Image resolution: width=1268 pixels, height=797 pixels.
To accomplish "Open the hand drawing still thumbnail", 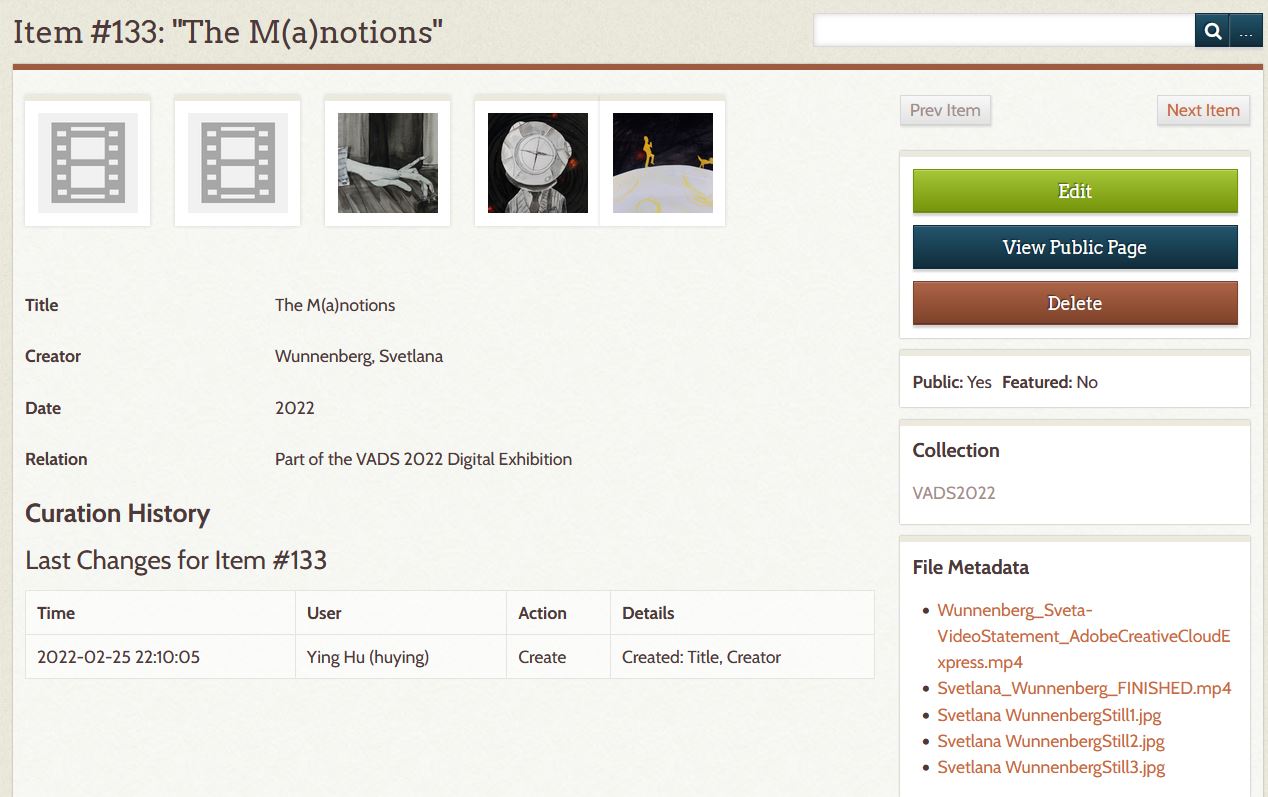I will (387, 162).
